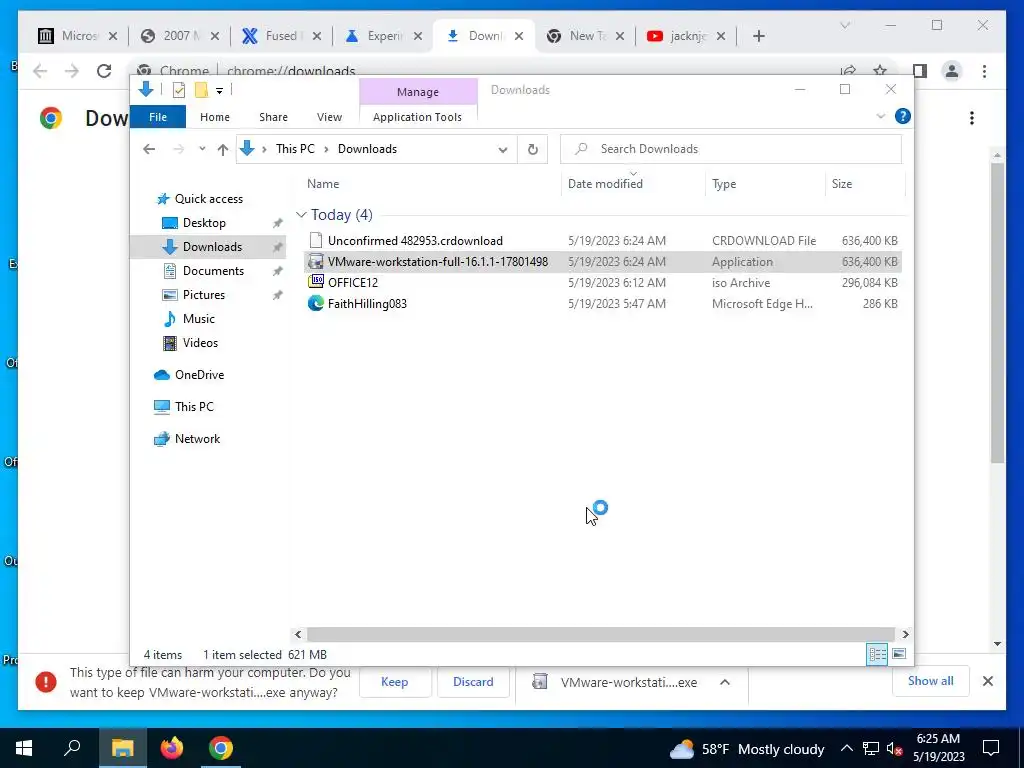Open Chrome's three-dot menu
The height and width of the screenshot is (768, 1024).
984,71
